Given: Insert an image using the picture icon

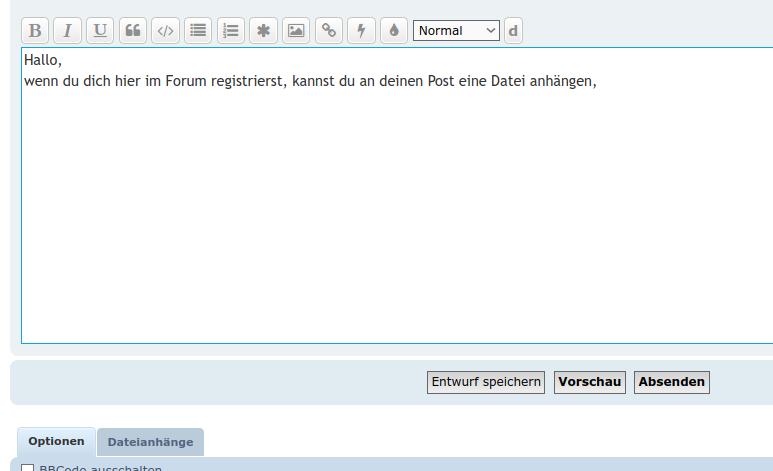Looking at the screenshot, I should point(295,30).
